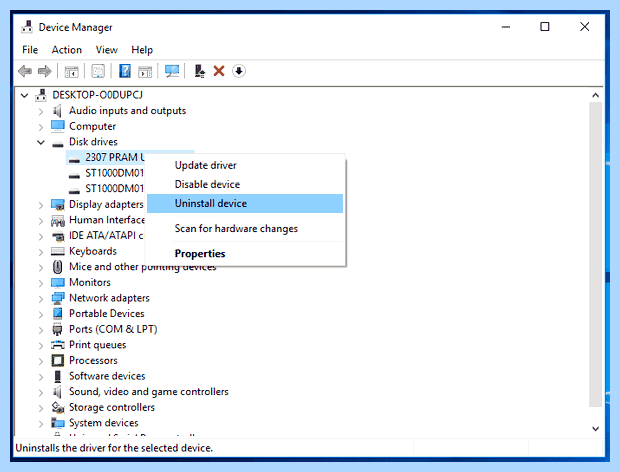The image size is (620, 472).
Task: Open the Action menu
Action: (x=66, y=50)
